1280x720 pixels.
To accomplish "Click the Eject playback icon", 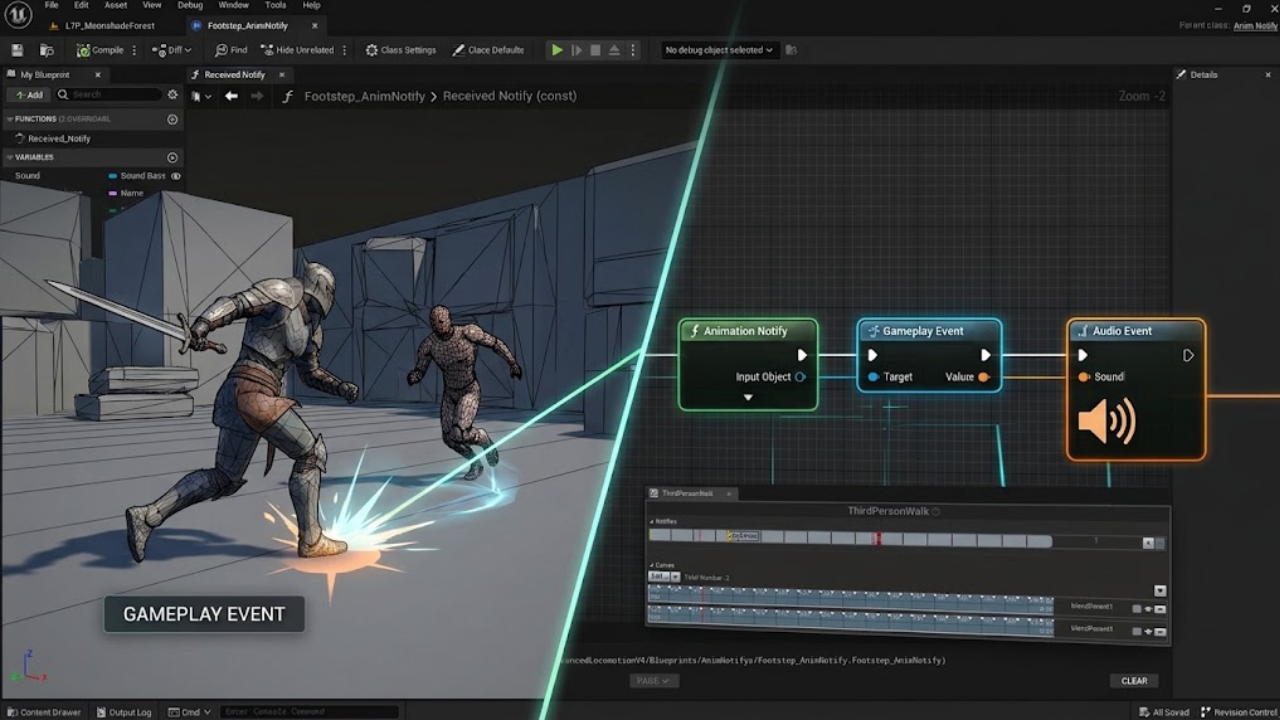I will (614, 50).
